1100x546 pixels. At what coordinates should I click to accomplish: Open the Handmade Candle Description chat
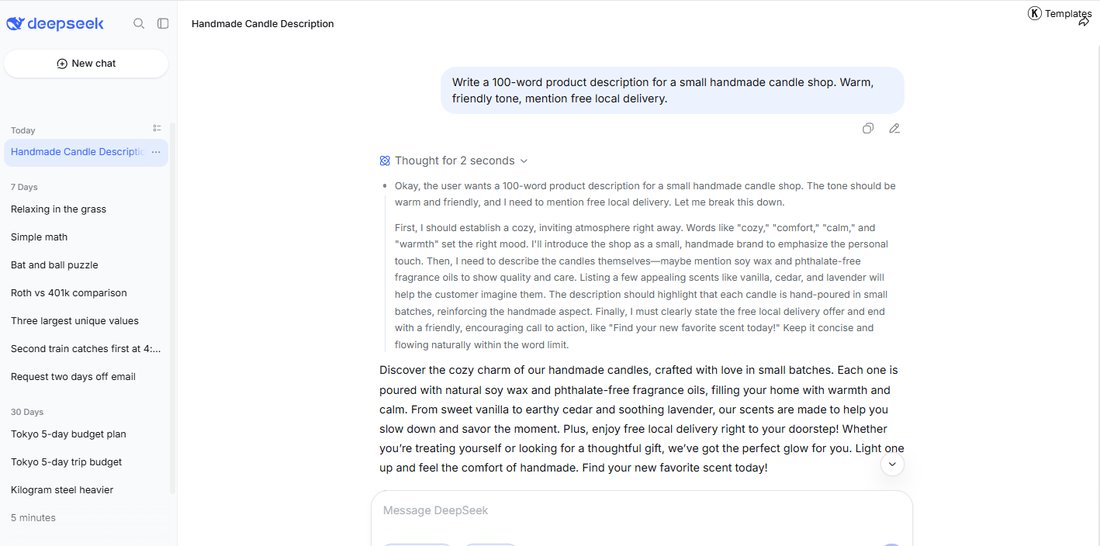[77, 152]
